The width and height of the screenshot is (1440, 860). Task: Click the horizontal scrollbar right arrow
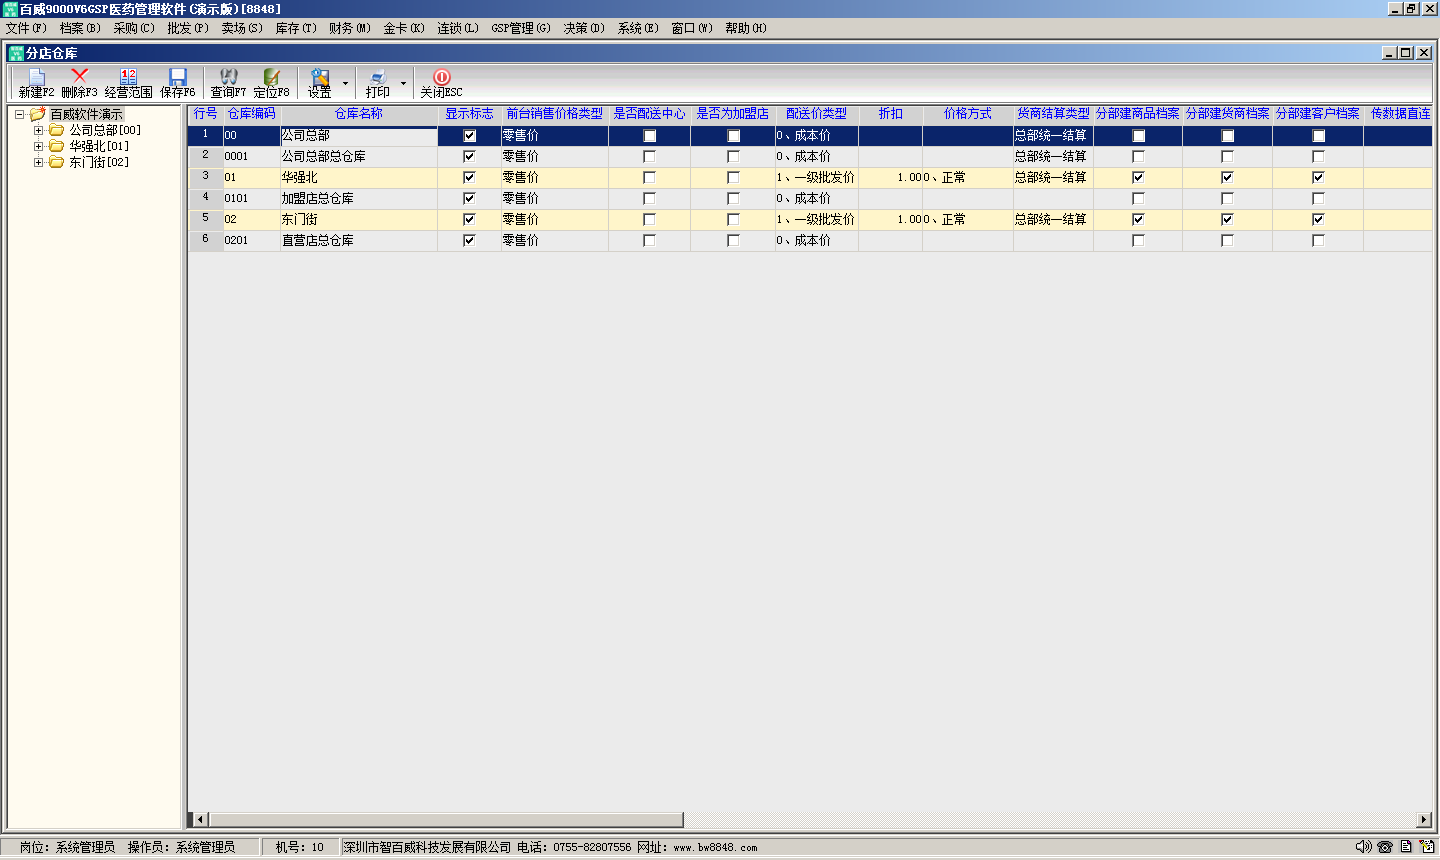pyautogui.click(x=1424, y=820)
